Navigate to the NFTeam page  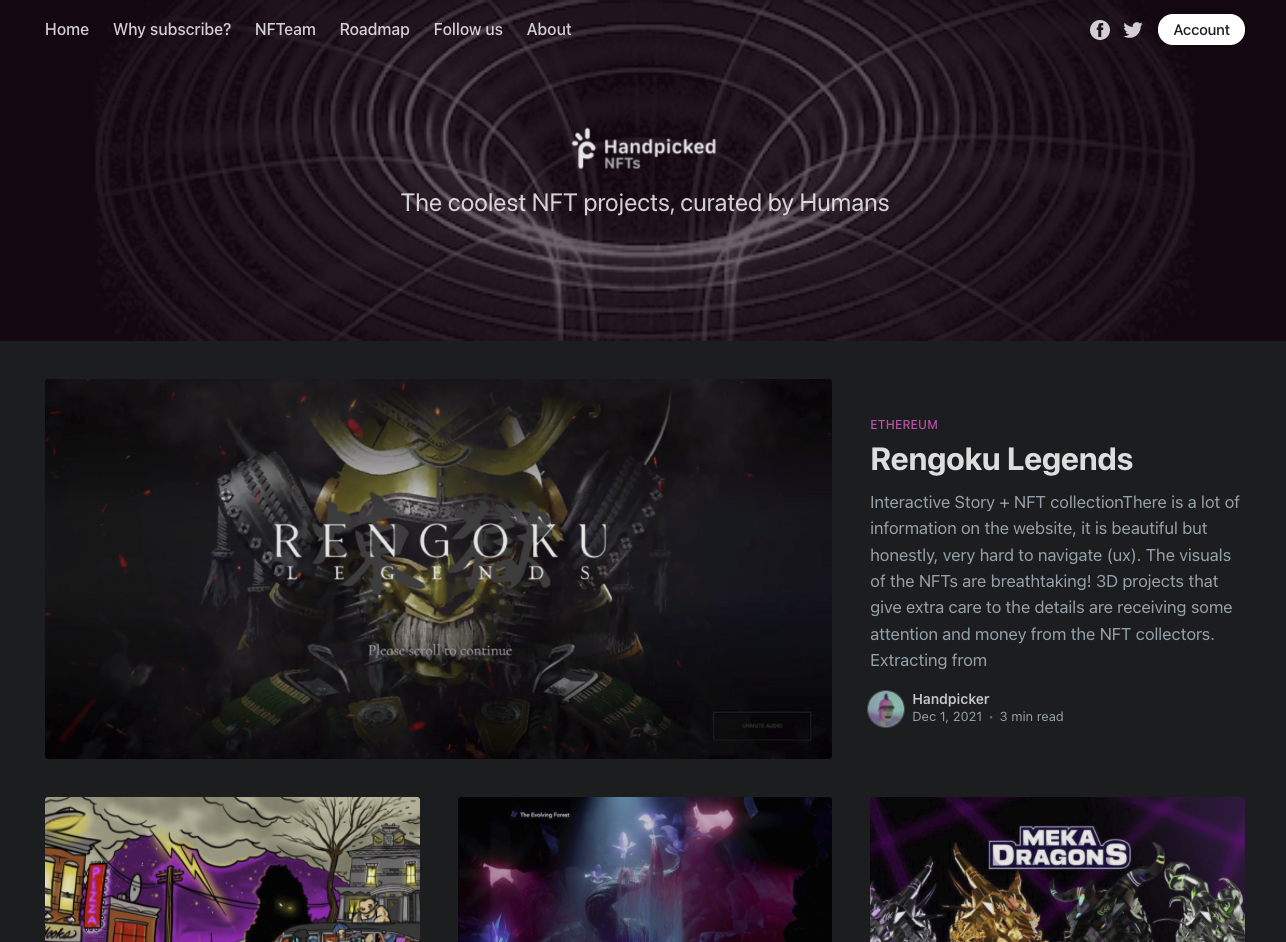(285, 30)
